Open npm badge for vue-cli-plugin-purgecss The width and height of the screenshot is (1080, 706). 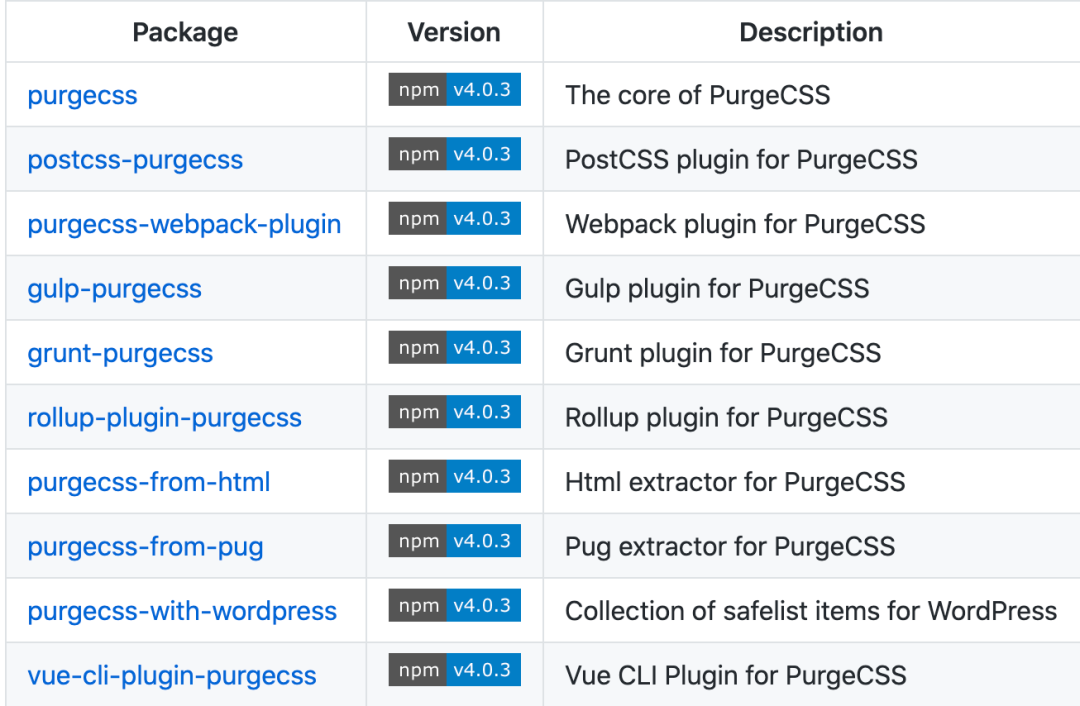pos(454,670)
